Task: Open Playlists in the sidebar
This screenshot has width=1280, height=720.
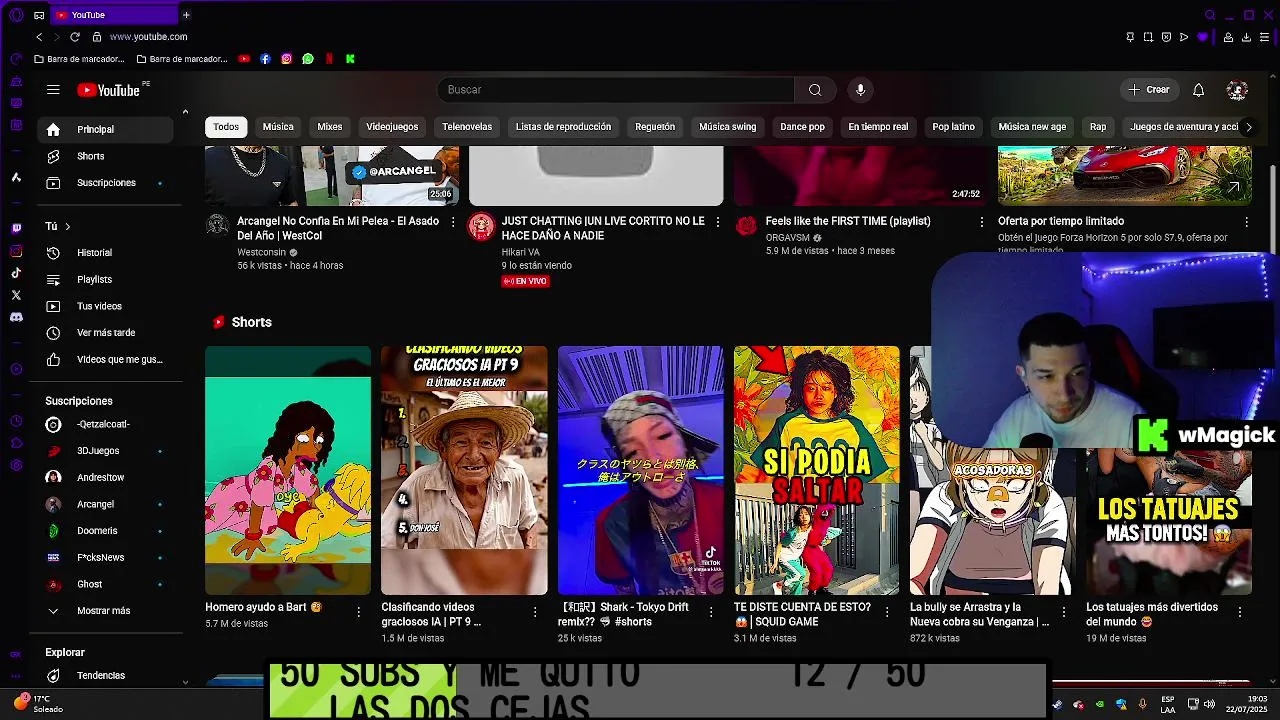Action: point(105,280)
